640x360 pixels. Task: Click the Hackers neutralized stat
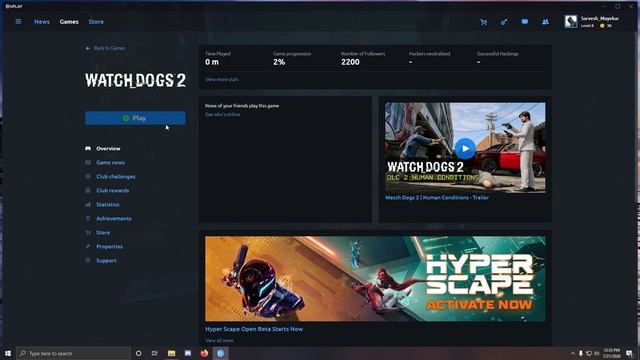(429, 59)
